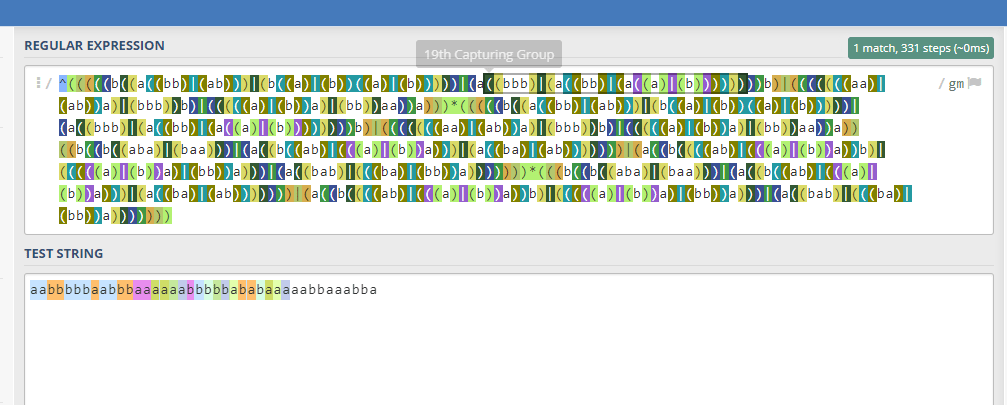Click the regex flags flag icon
This screenshot has height=405, width=1007.
click(x=974, y=84)
